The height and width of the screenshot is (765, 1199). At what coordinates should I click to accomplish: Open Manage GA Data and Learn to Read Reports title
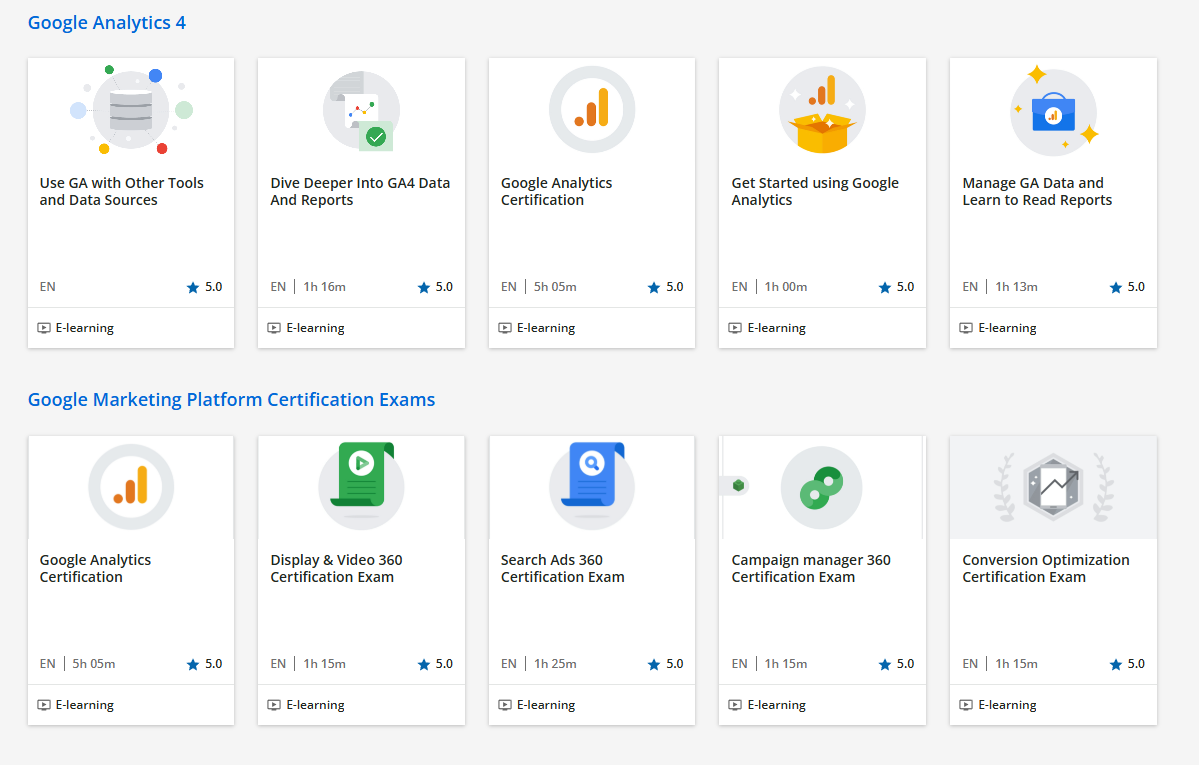coord(1037,191)
